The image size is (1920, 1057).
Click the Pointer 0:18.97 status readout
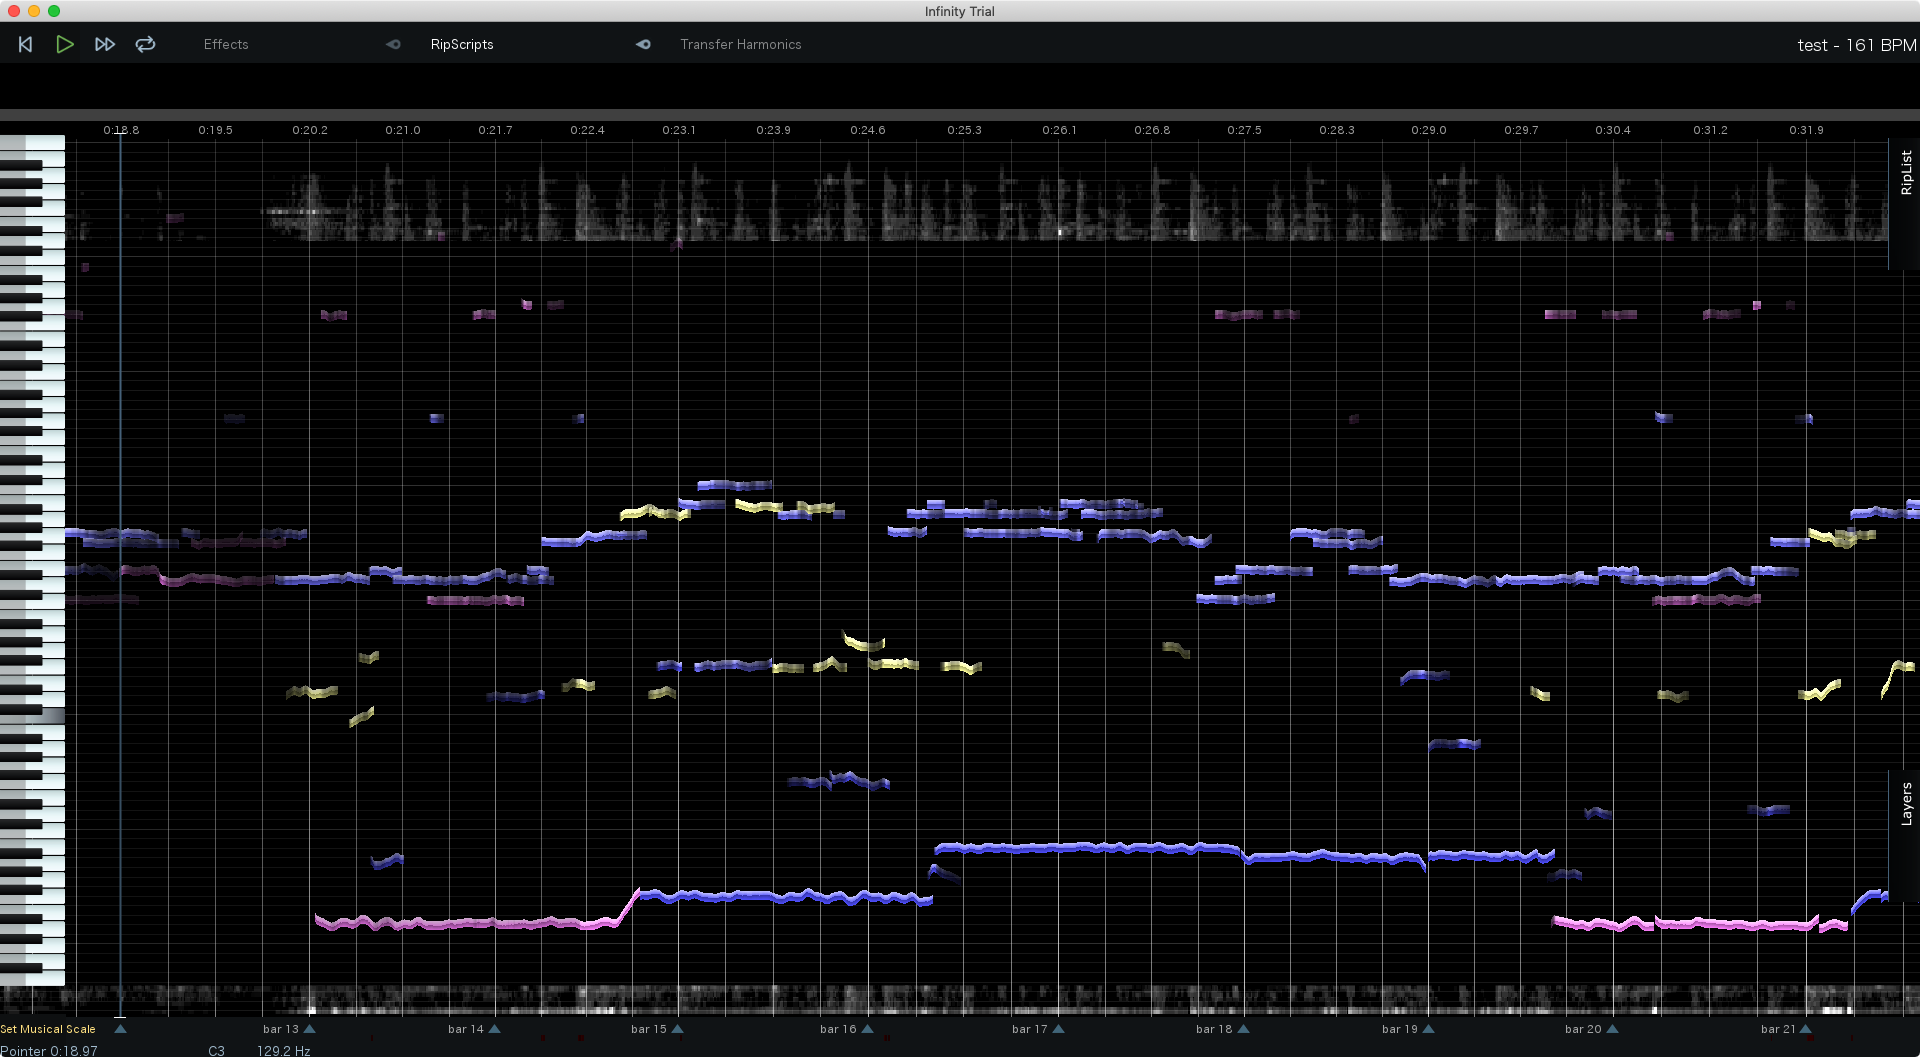tap(49, 1050)
